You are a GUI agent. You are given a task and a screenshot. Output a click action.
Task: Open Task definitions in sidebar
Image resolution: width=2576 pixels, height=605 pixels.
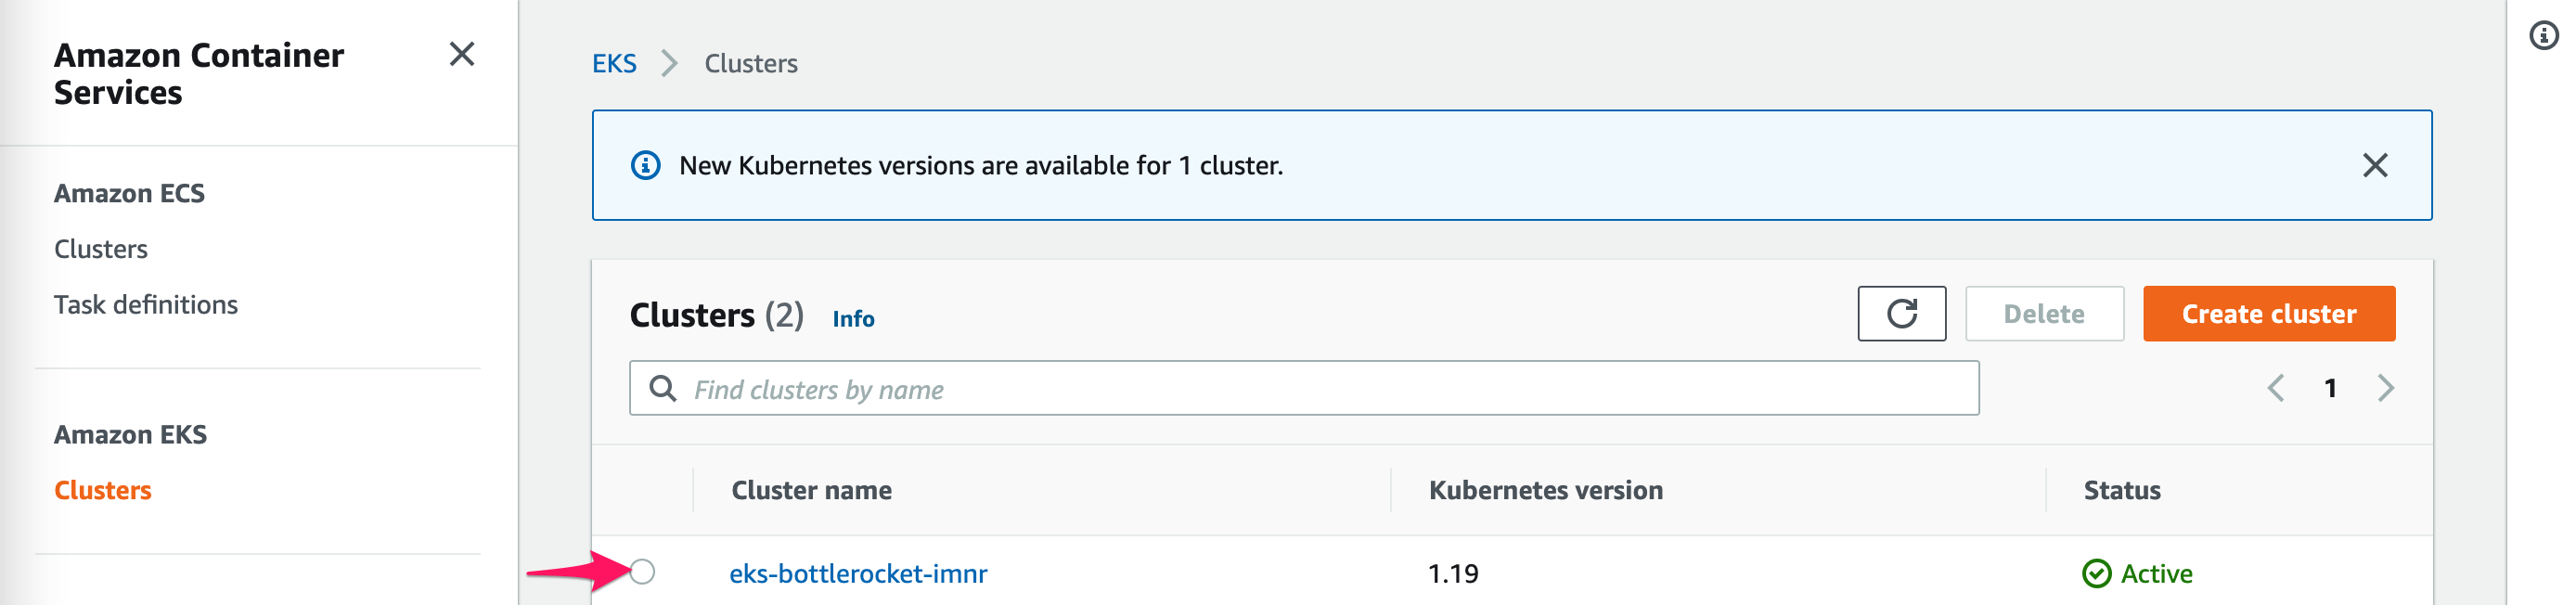pyautogui.click(x=146, y=305)
